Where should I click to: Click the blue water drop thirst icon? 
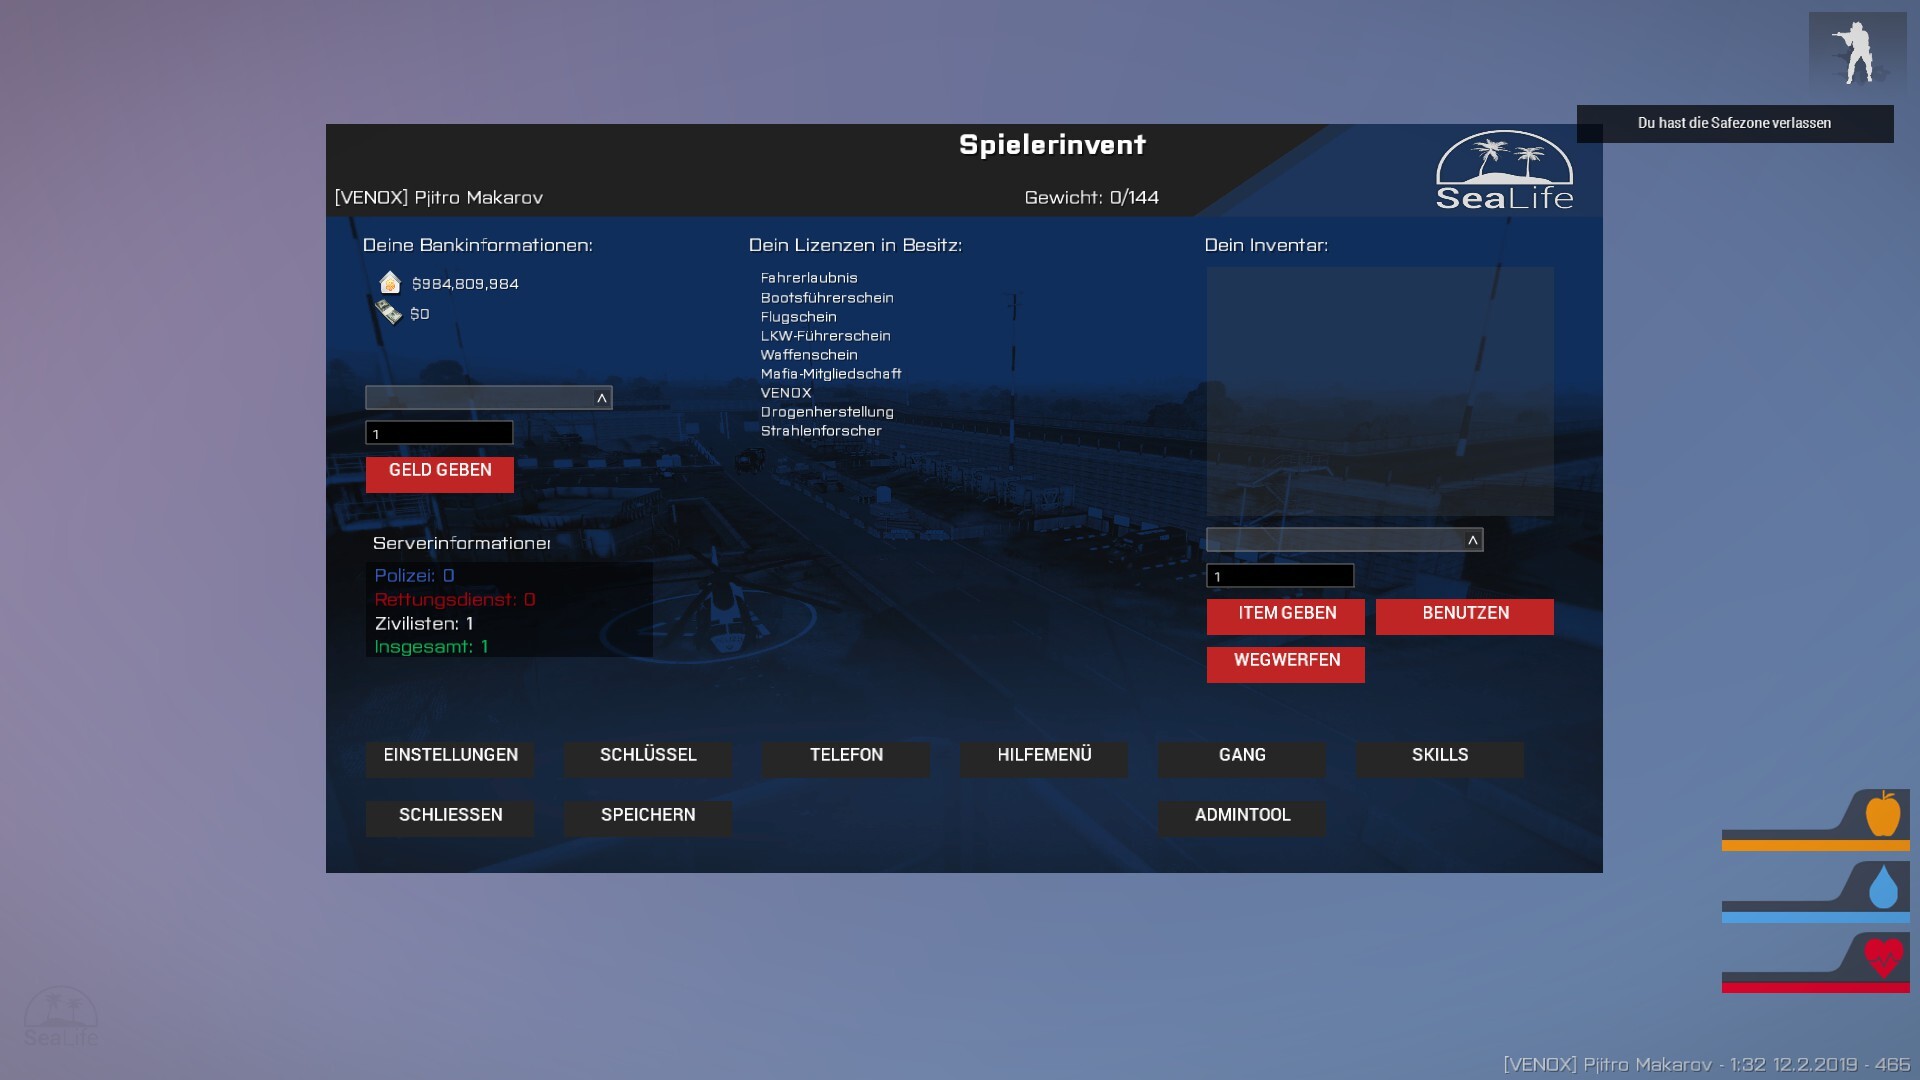pos(1882,887)
